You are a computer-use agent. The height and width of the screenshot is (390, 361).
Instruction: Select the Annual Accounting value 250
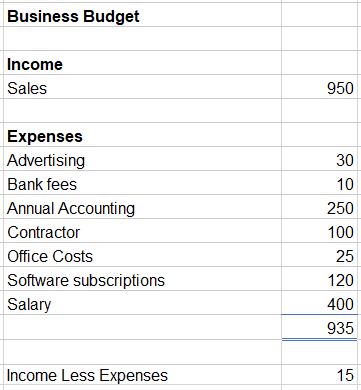coord(319,207)
